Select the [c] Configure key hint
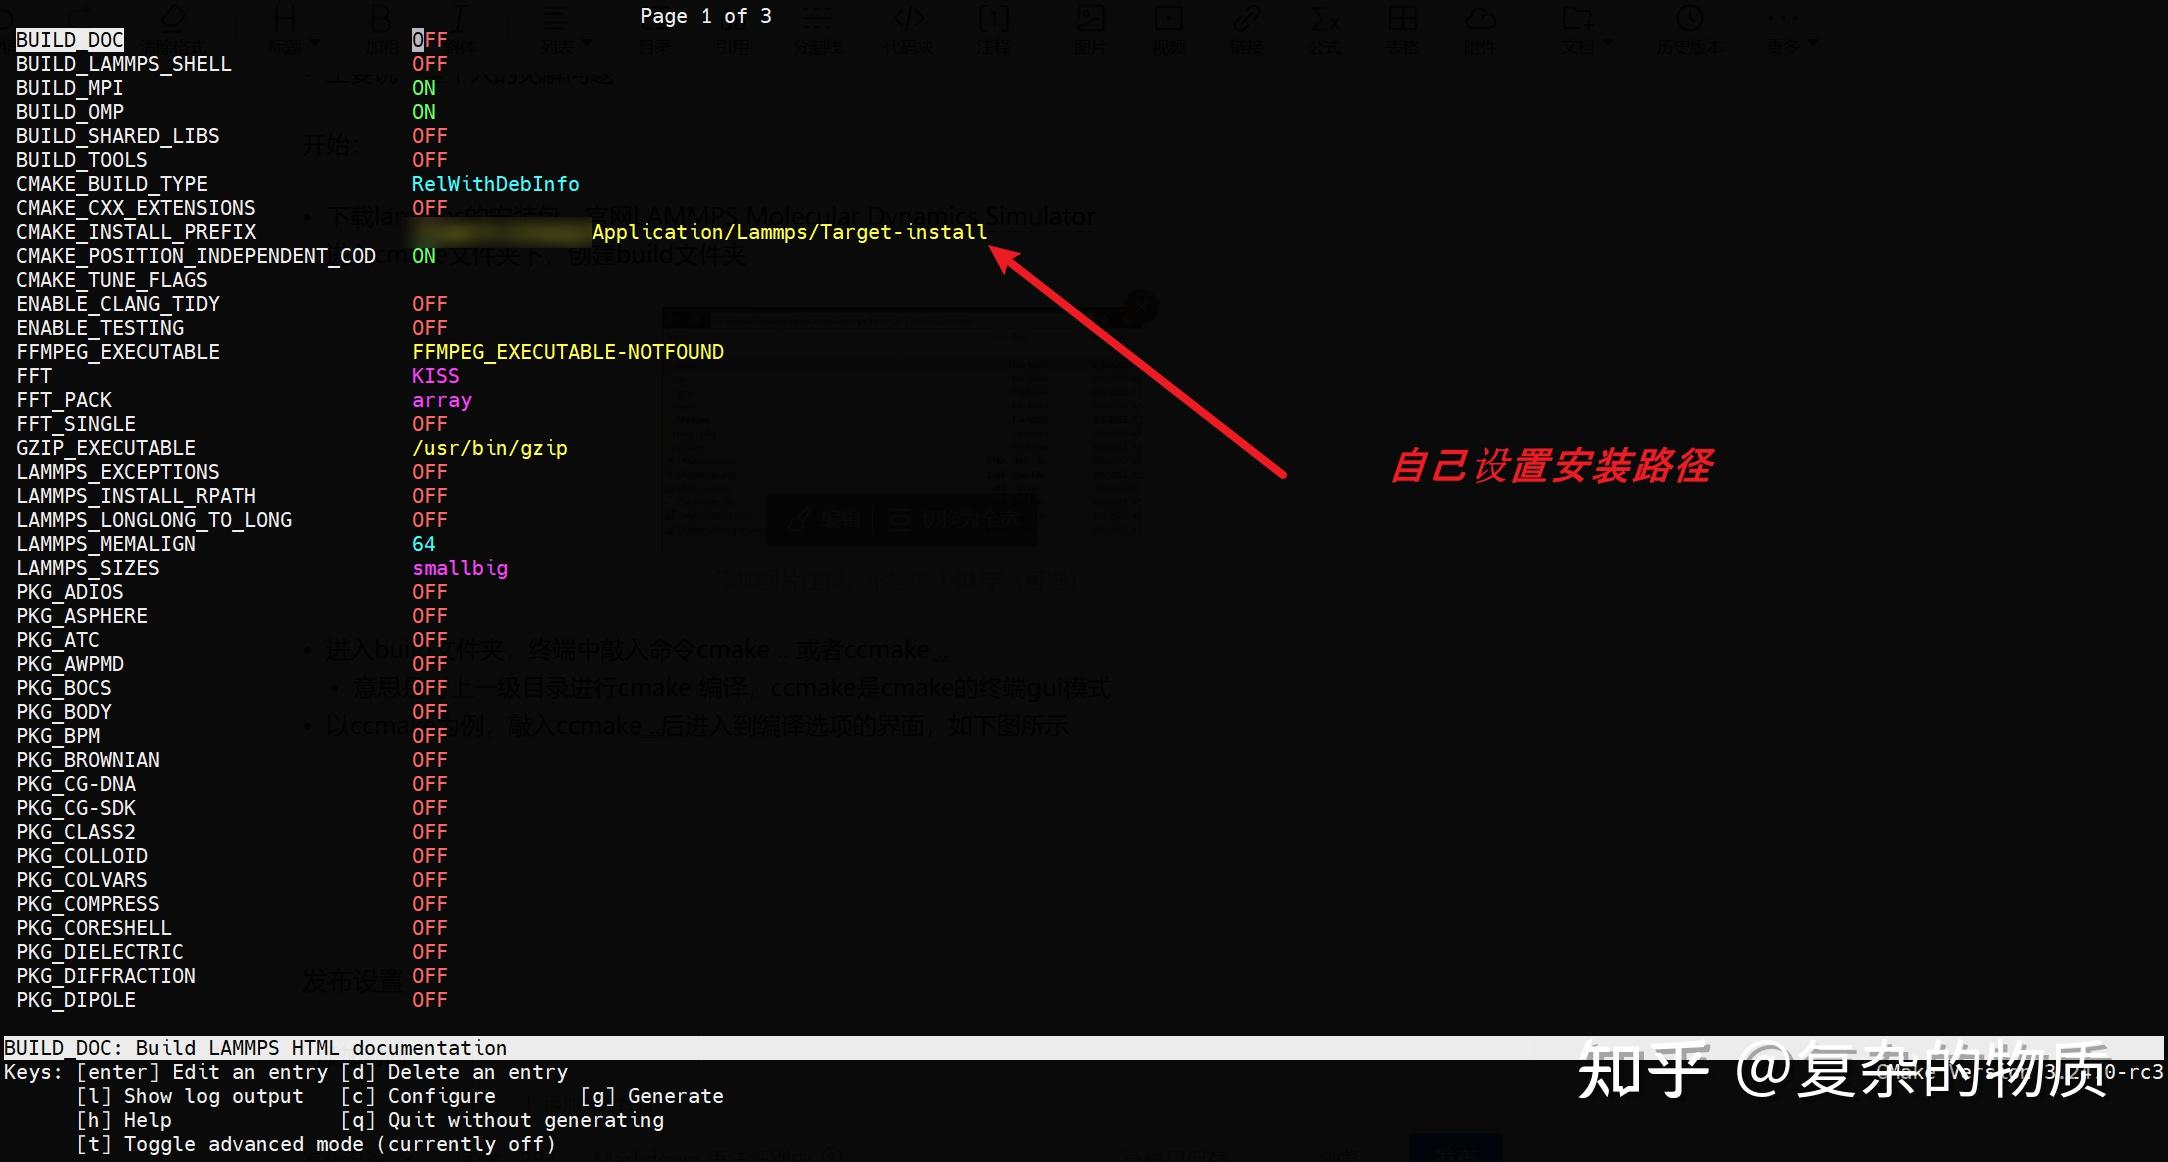Image resolution: width=2168 pixels, height=1162 pixels. [x=418, y=1096]
